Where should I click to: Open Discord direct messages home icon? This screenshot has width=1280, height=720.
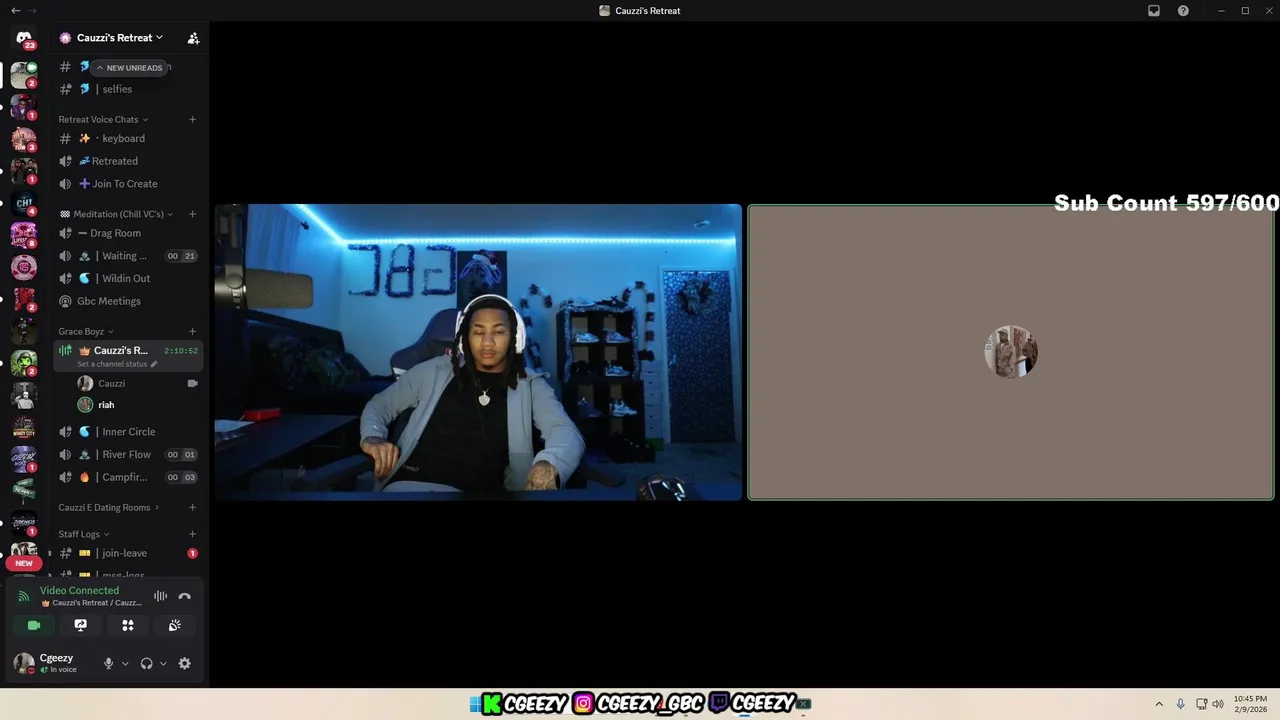tap(24, 38)
